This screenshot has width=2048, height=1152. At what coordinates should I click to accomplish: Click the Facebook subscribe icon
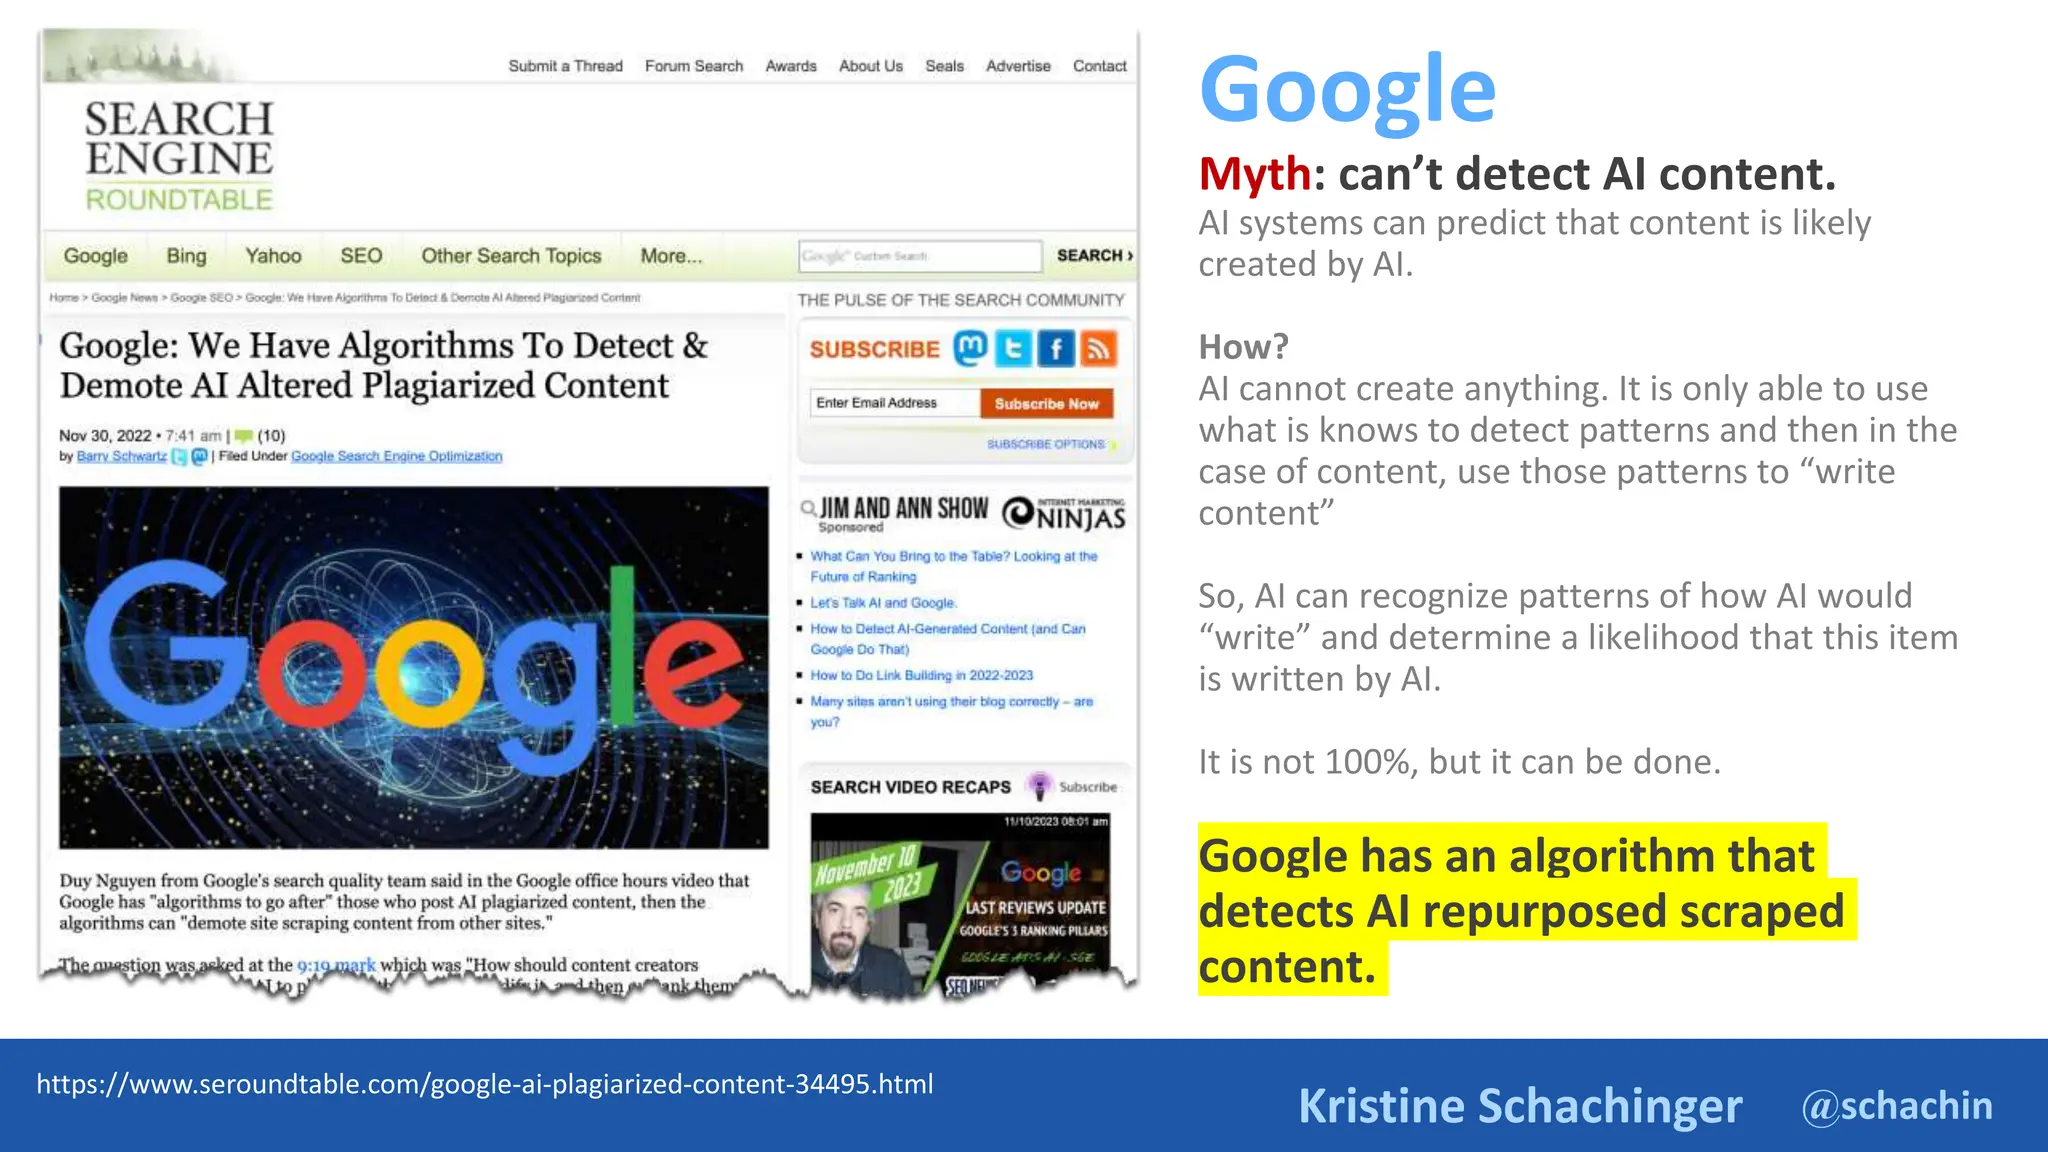(1056, 348)
